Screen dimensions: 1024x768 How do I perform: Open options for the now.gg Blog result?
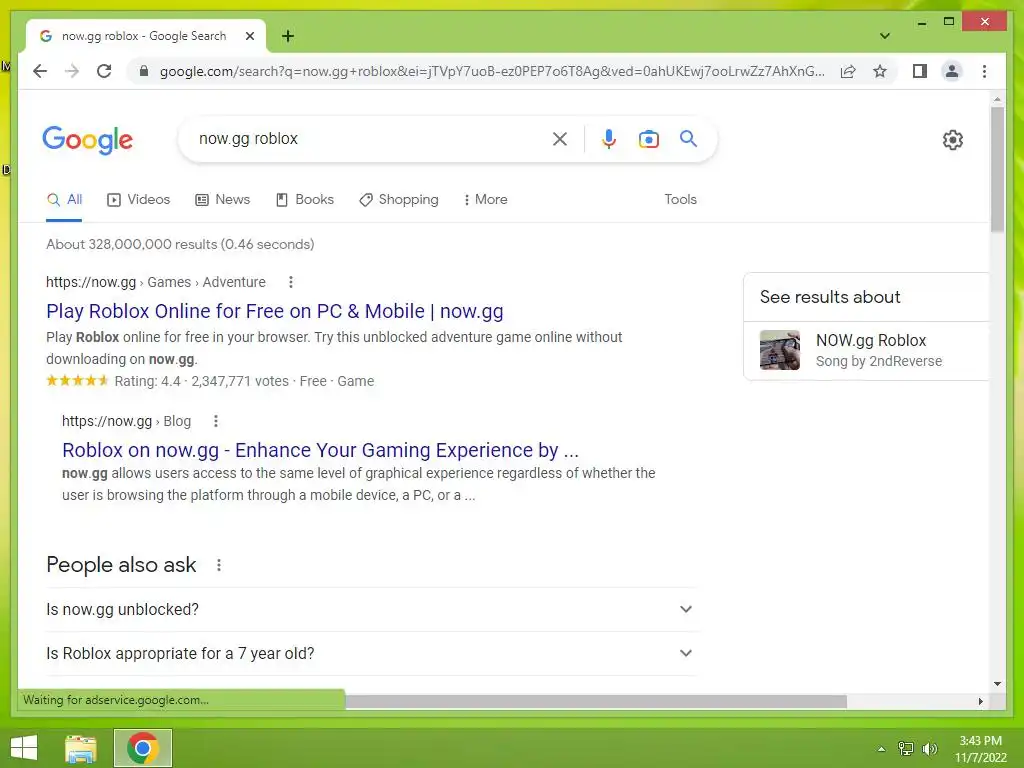click(x=216, y=421)
